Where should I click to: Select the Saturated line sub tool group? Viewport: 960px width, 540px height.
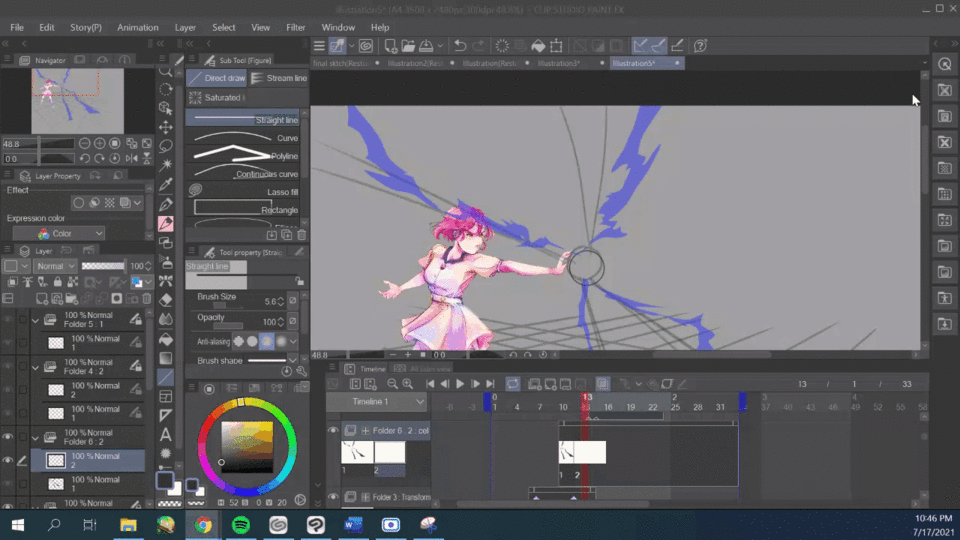pos(217,97)
